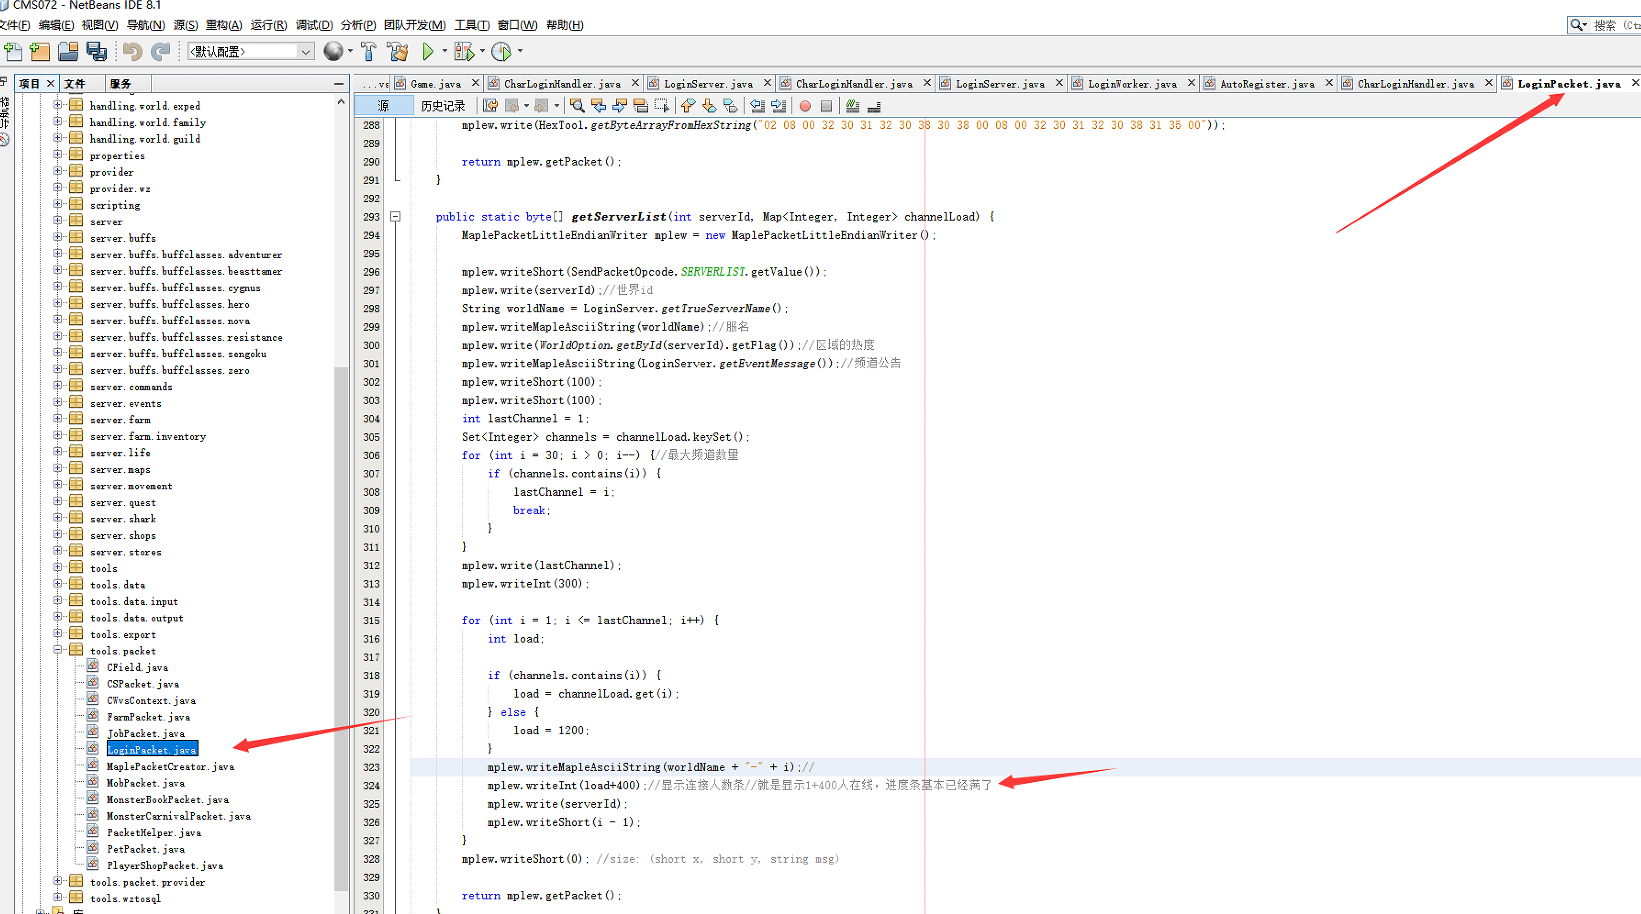Screen dimensions: 1641x914
Task: Select MaplePacketCreator.java in the tree
Action: click(171, 766)
